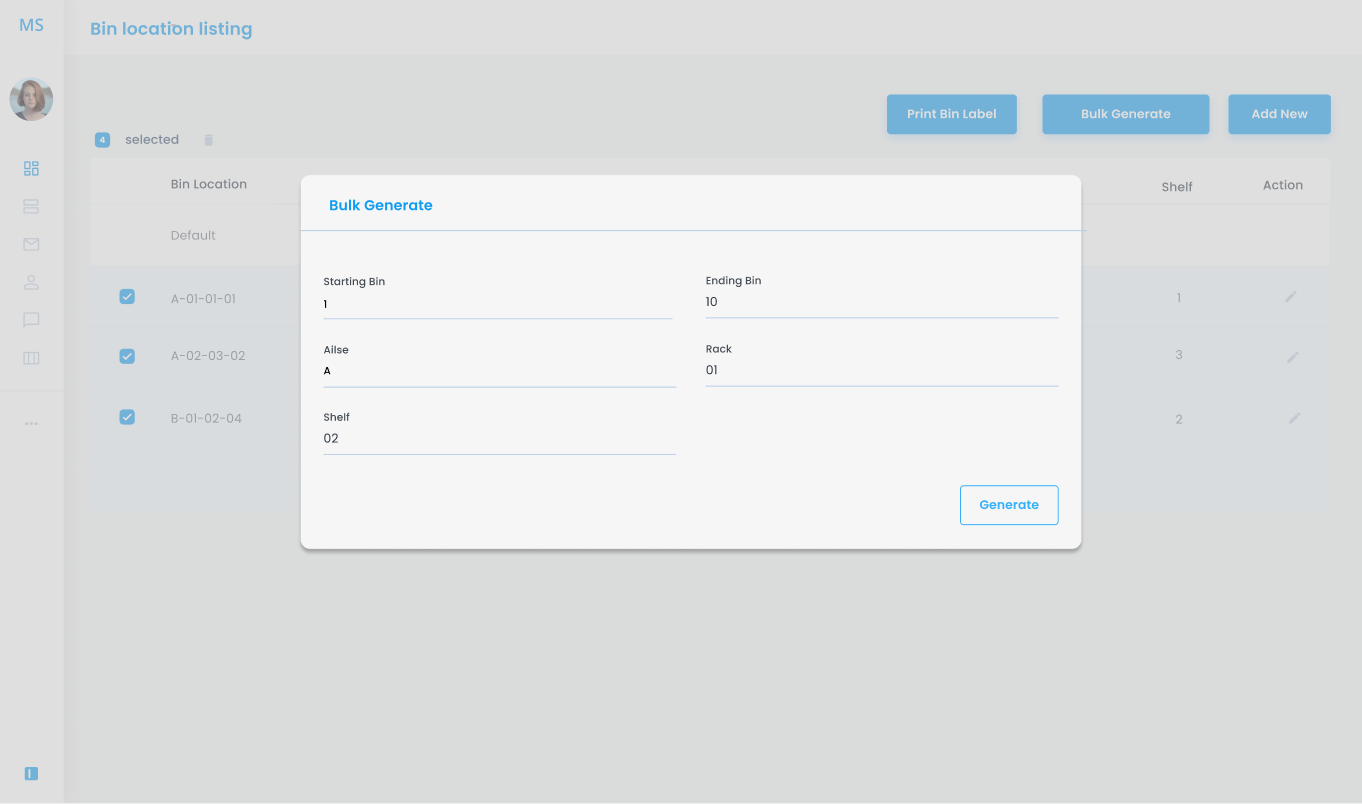Click the Add New button
Screen dimensions: 1362x804
[x=1279, y=114]
